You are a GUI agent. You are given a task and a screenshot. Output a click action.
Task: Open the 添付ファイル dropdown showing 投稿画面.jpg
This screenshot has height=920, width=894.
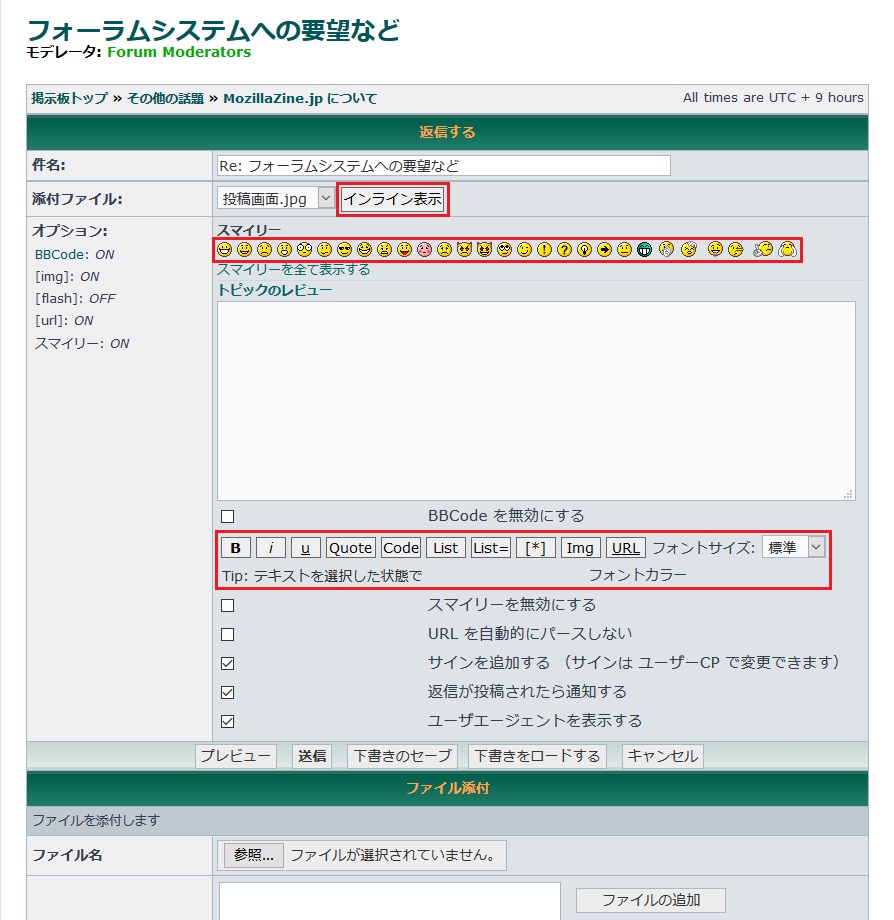coord(275,199)
